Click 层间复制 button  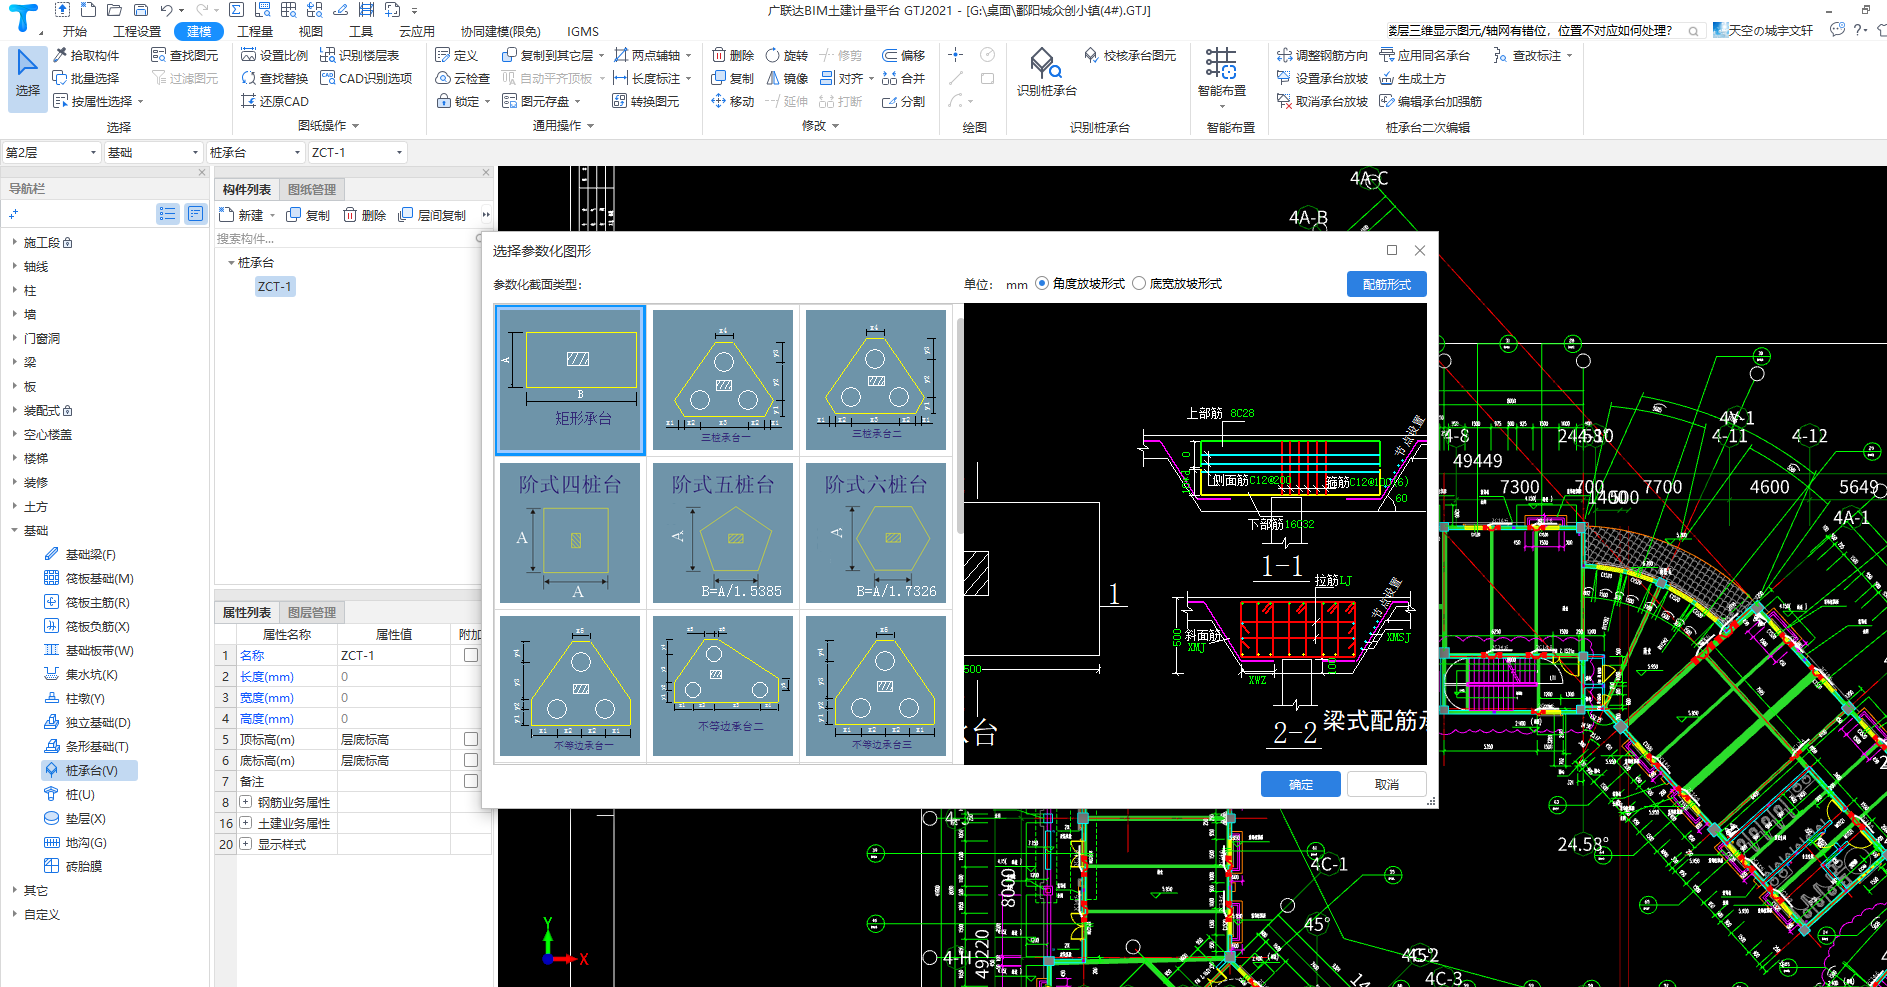click(432, 215)
